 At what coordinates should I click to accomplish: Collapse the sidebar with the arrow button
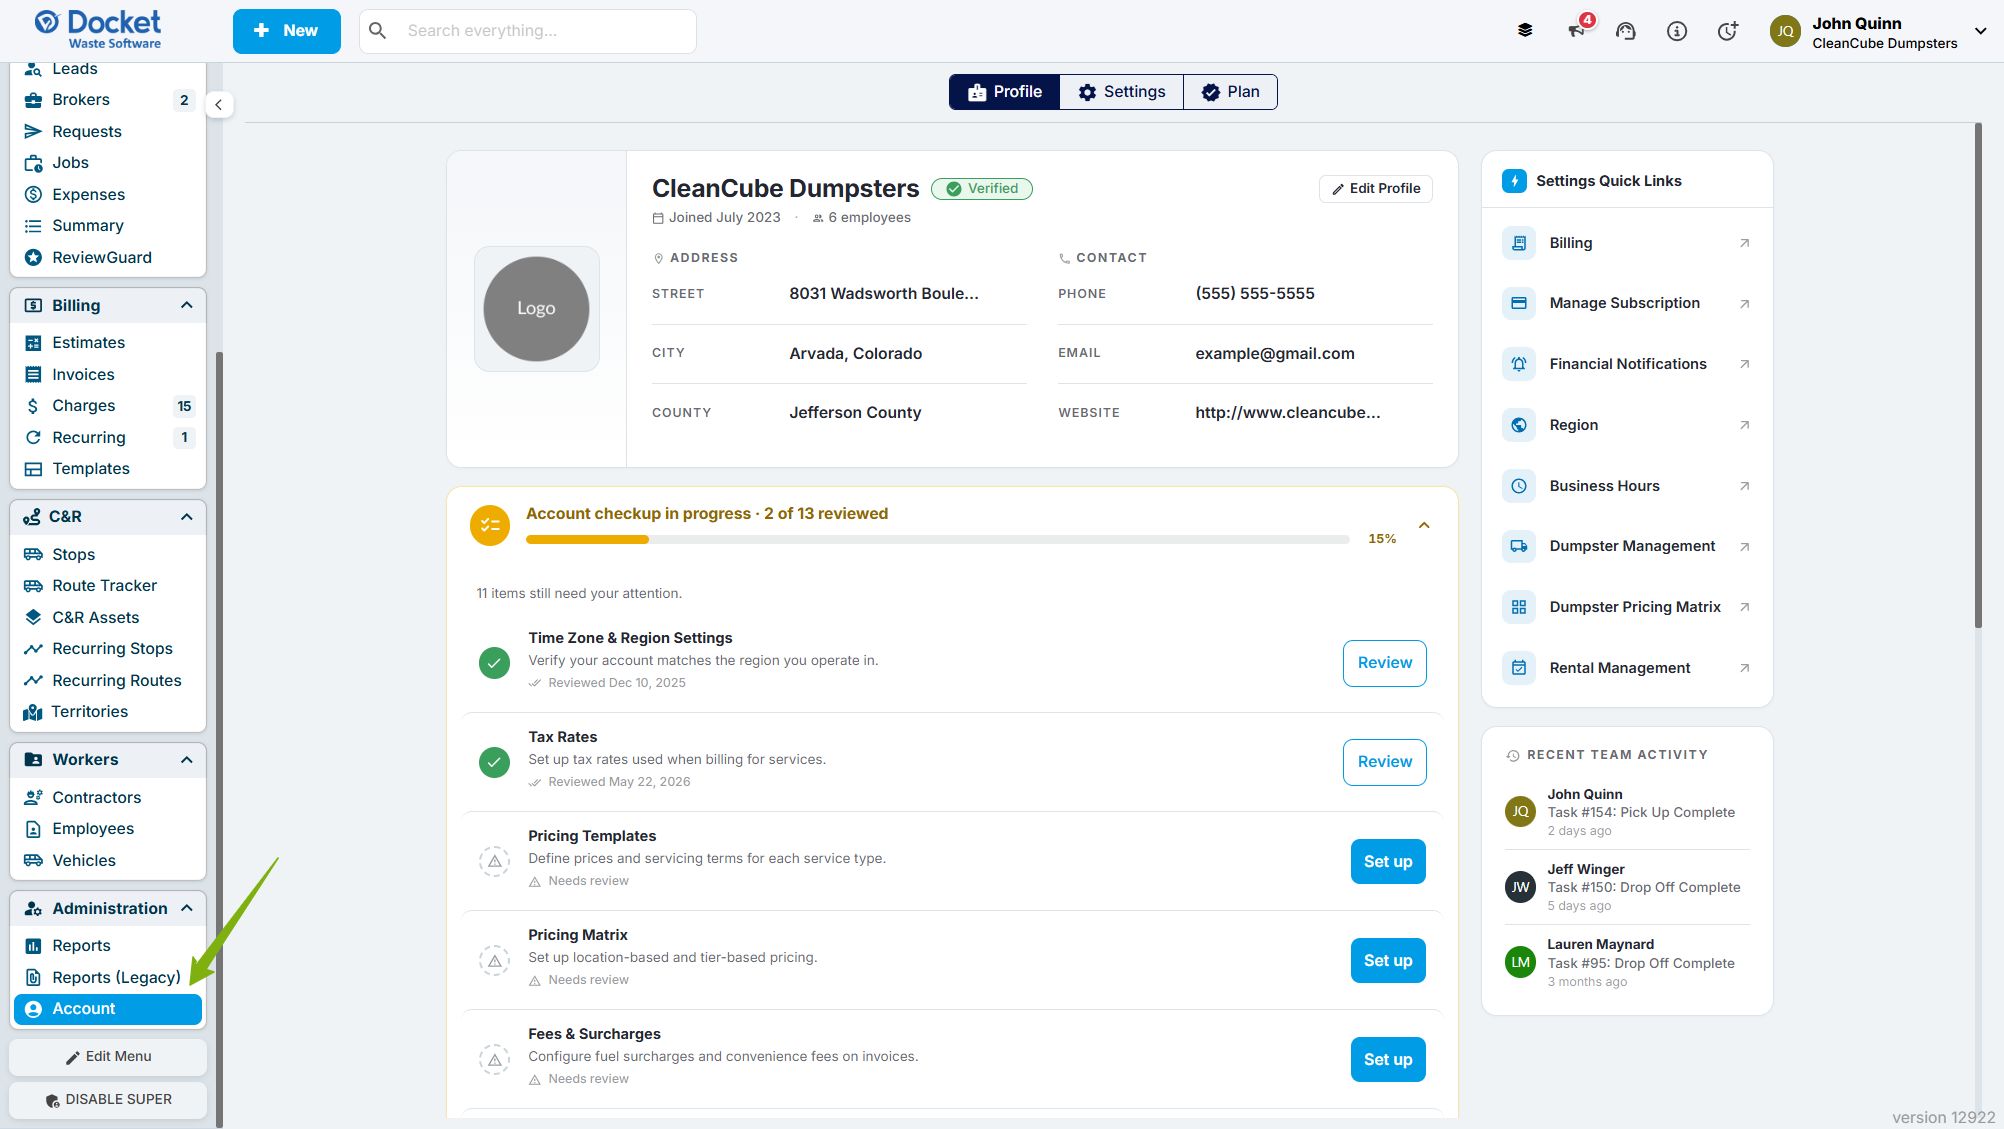pyautogui.click(x=219, y=105)
